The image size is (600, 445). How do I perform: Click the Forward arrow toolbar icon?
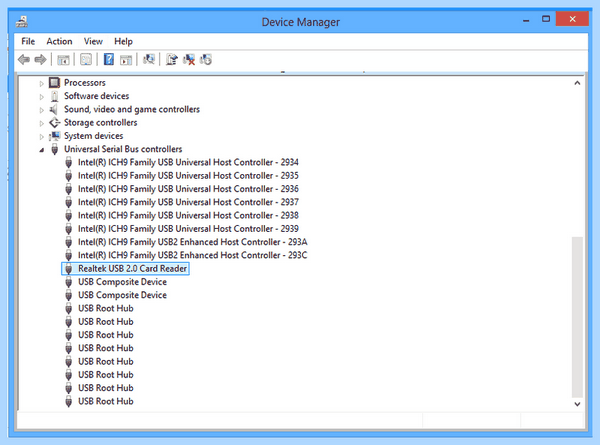pos(41,60)
